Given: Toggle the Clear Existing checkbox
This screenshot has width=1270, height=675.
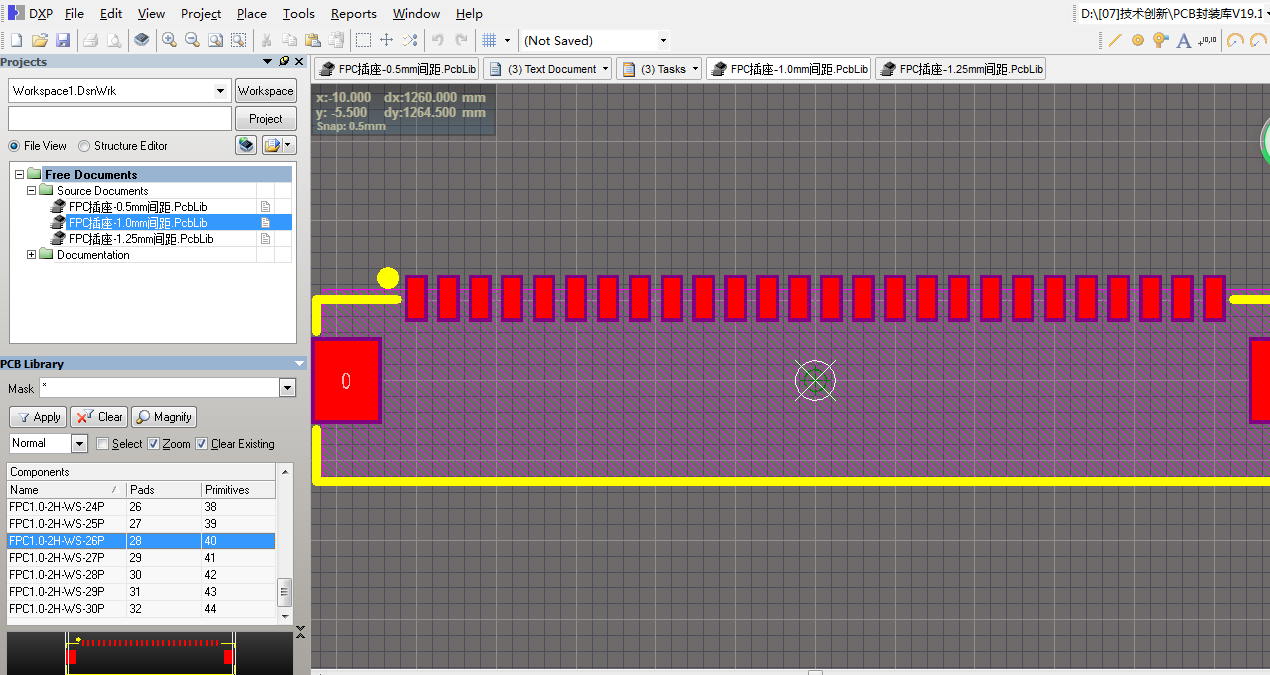Looking at the screenshot, I should [x=202, y=444].
